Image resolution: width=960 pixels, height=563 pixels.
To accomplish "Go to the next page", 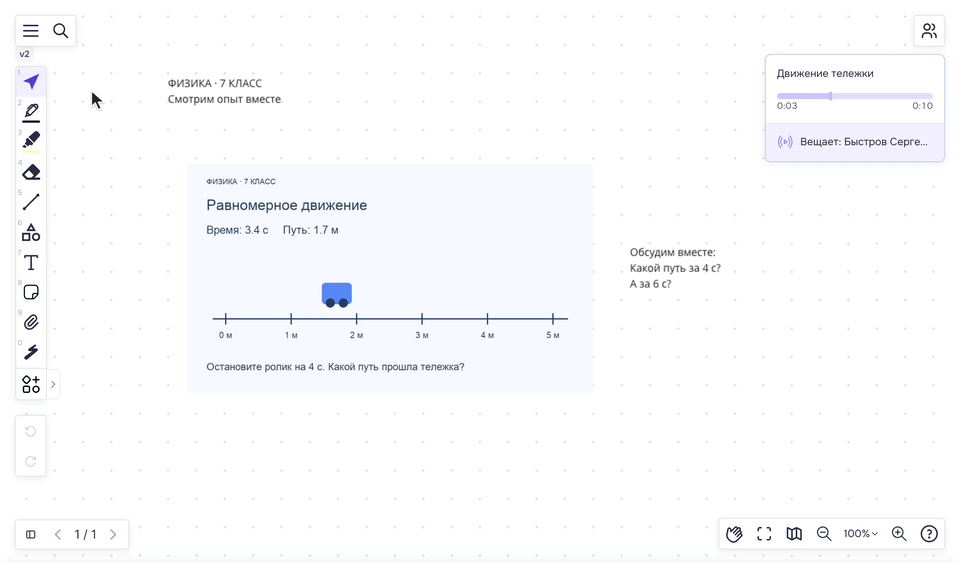I will (113, 534).
